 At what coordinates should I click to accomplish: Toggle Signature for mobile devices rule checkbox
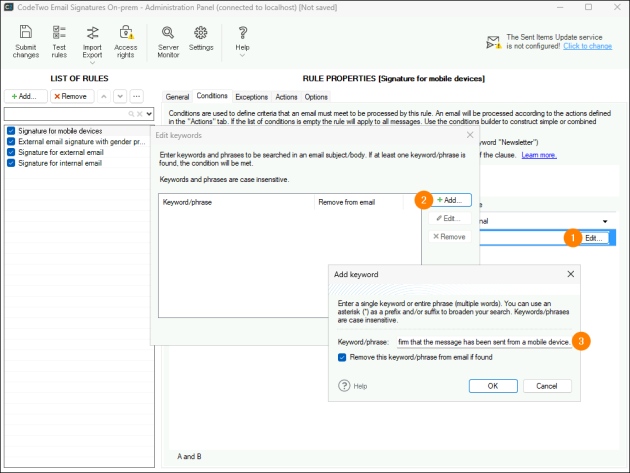point(11,131)
